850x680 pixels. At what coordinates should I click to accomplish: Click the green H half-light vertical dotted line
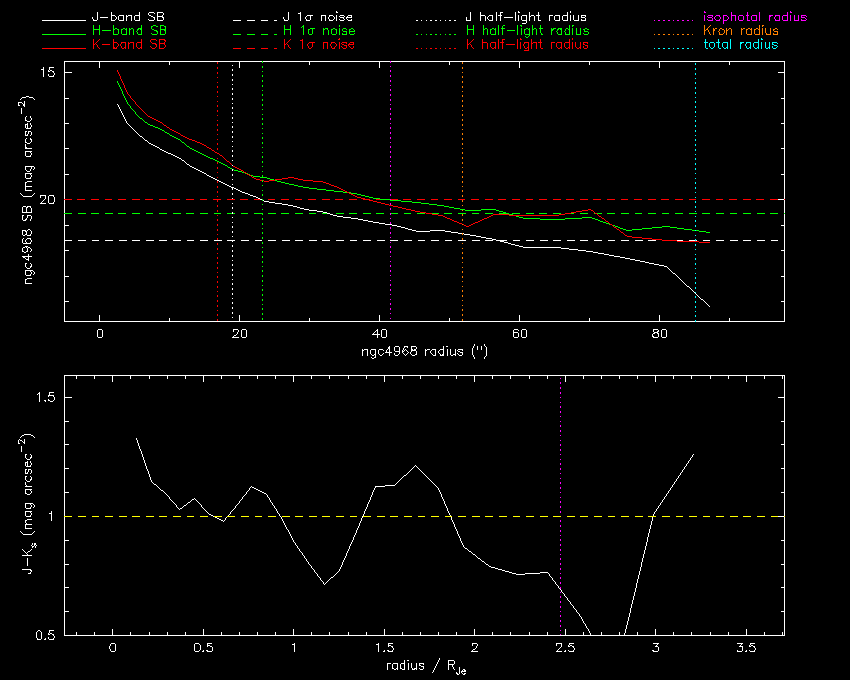[x=262, y=120]
